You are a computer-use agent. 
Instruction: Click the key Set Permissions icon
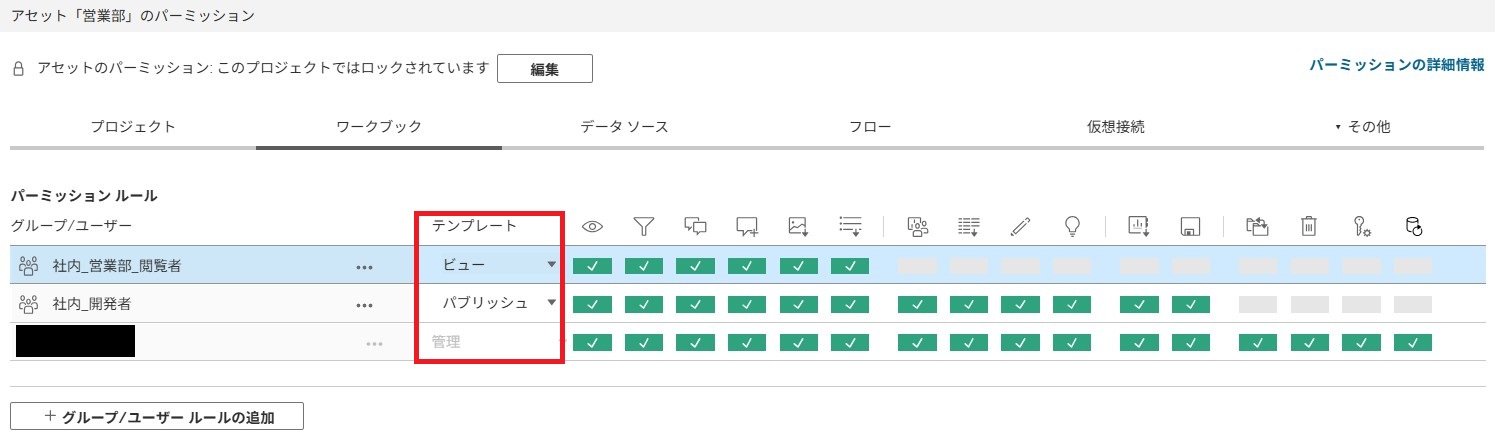1361,227
